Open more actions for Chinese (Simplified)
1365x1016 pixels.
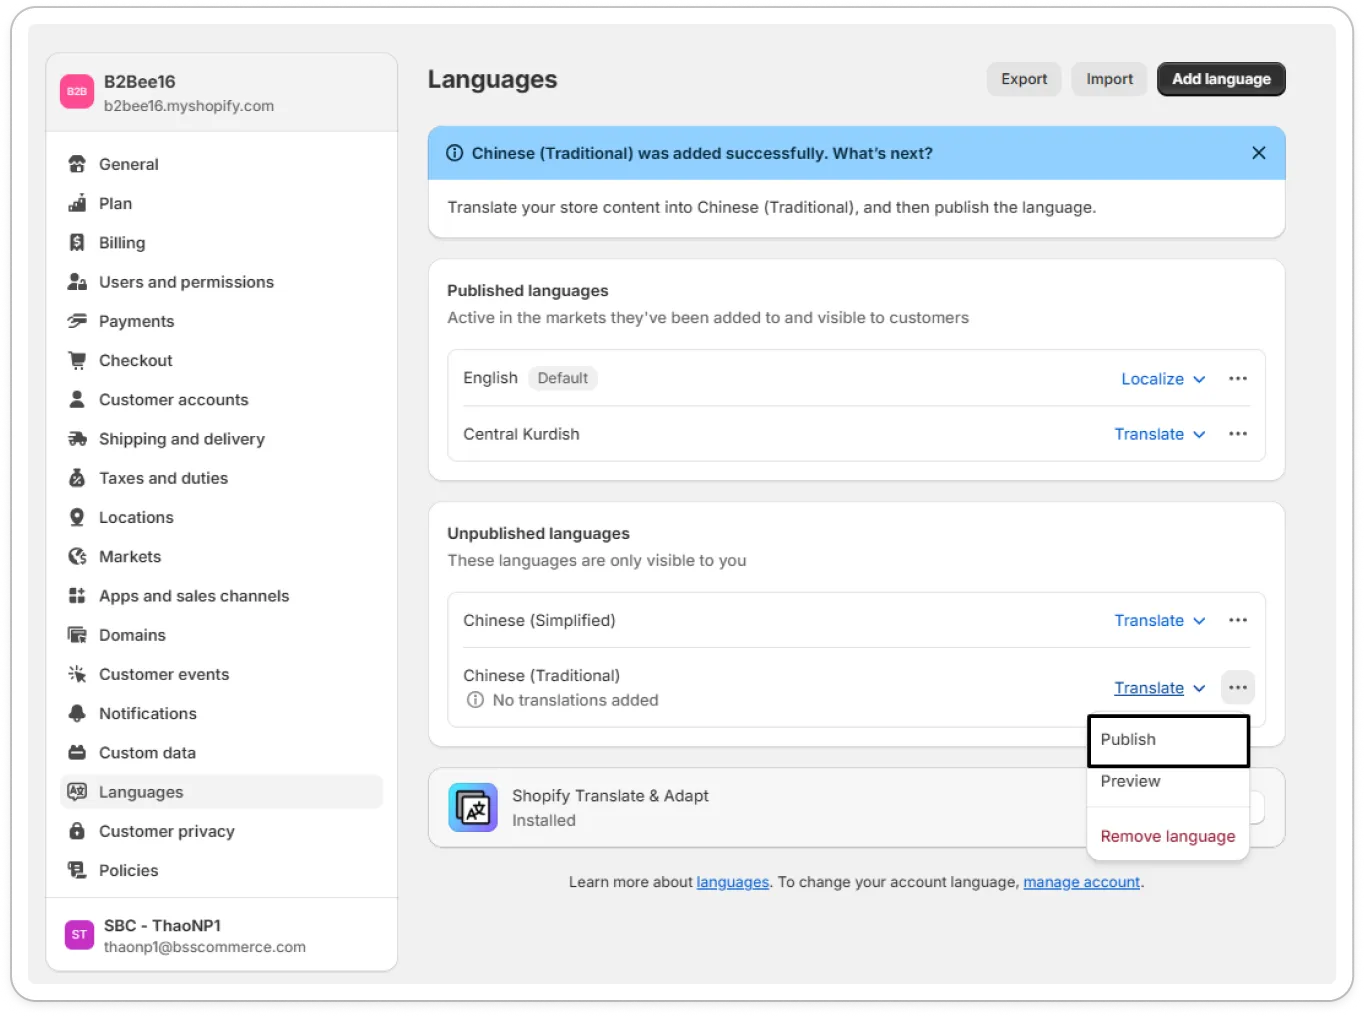(x=1238, y=620)
